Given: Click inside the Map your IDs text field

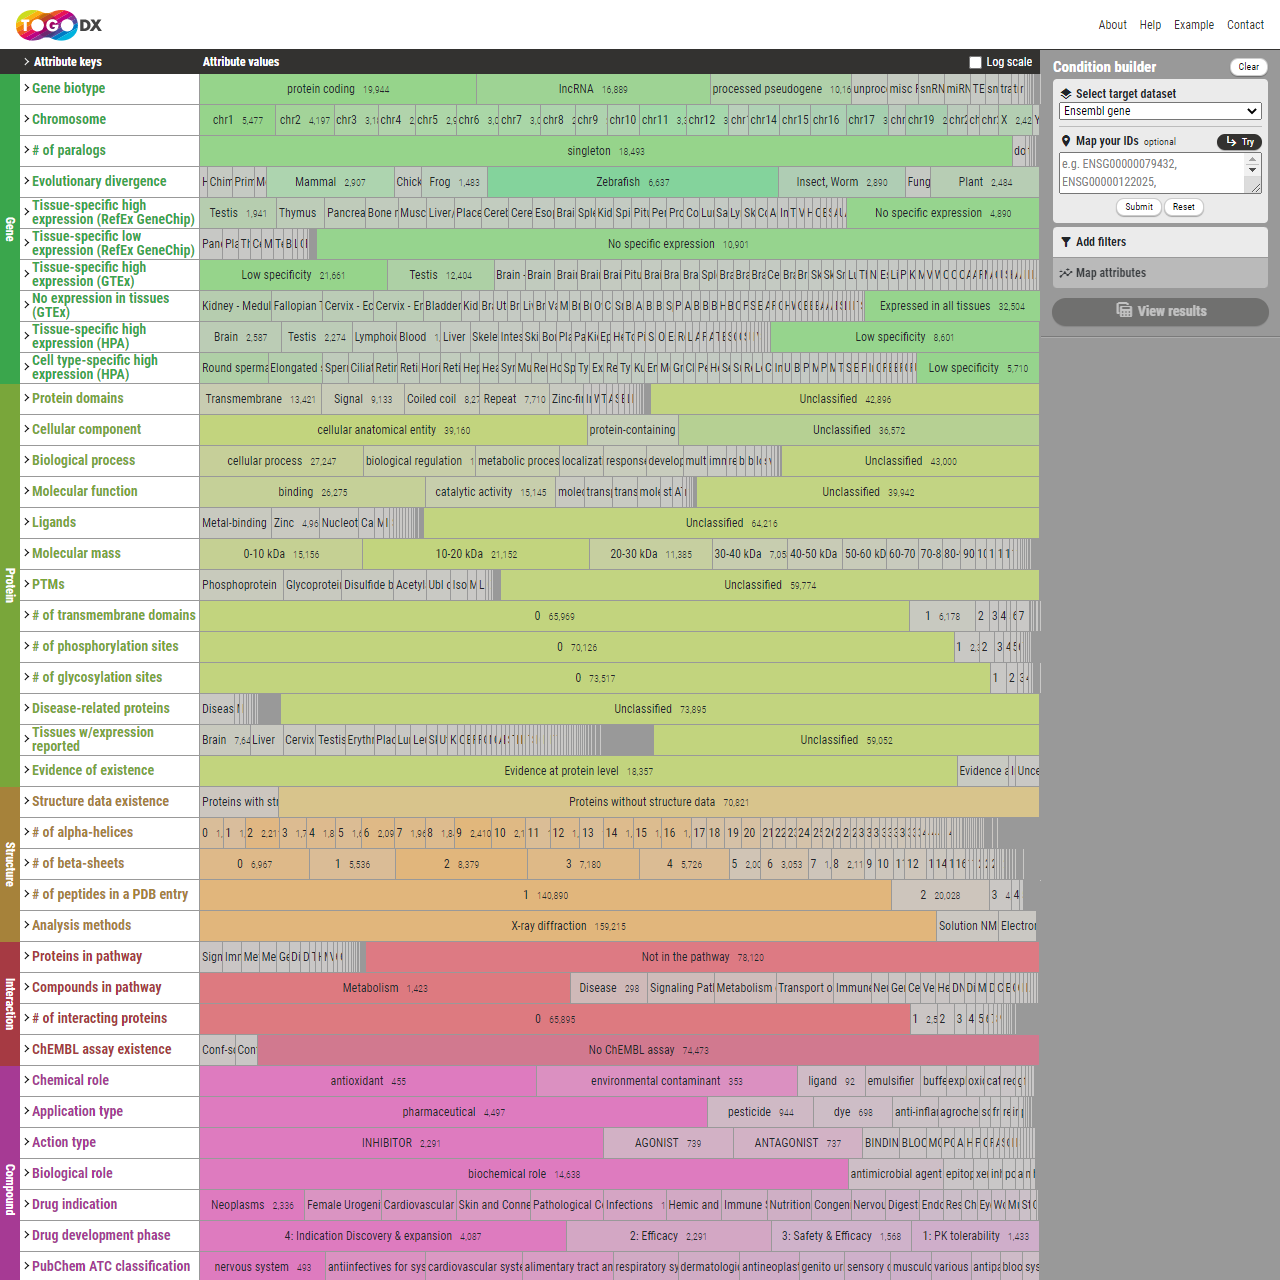Looking at the screenshot, I should [1150, 173].
